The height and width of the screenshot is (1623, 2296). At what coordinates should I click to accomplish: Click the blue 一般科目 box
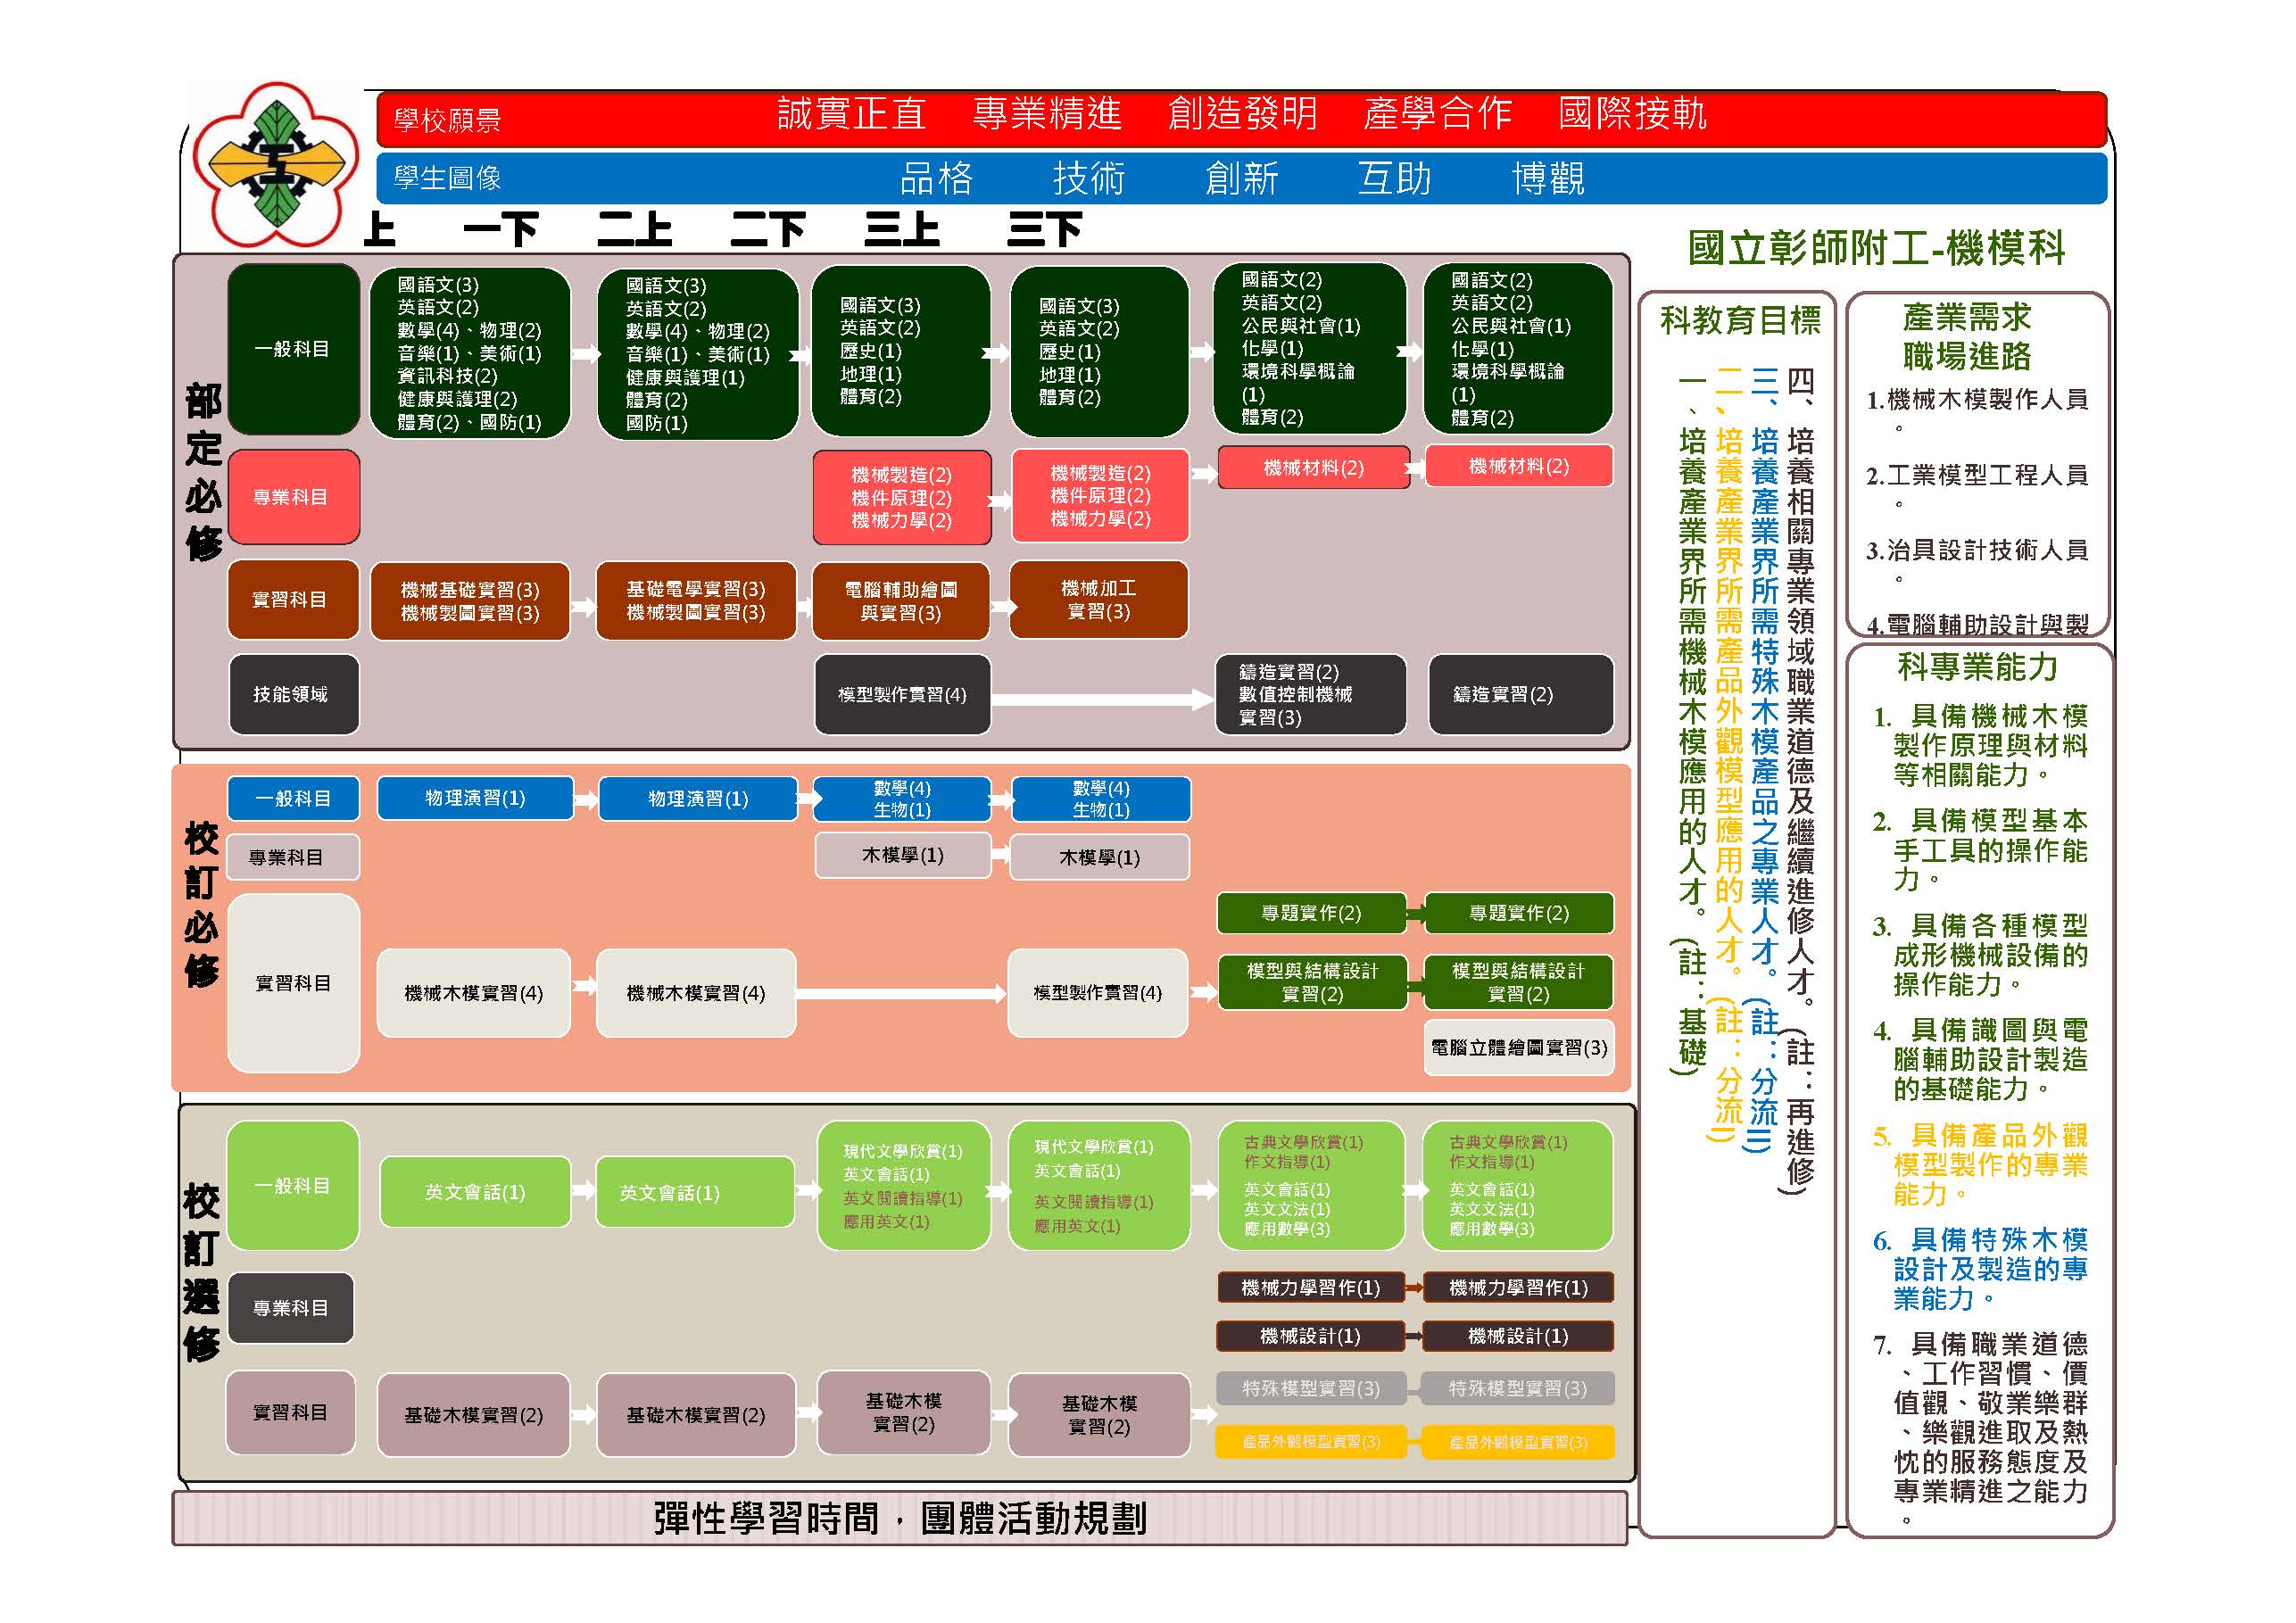coord(293,798)
